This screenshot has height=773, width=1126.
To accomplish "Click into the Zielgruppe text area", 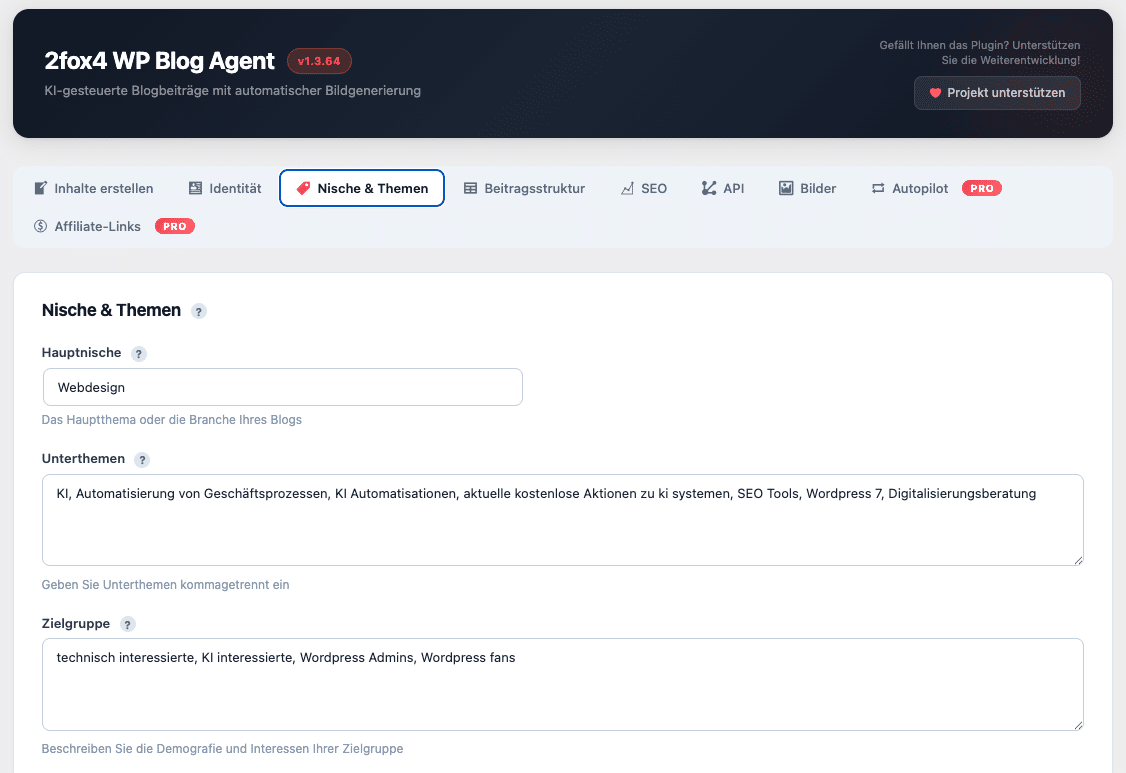I will [x=562, y=684].
